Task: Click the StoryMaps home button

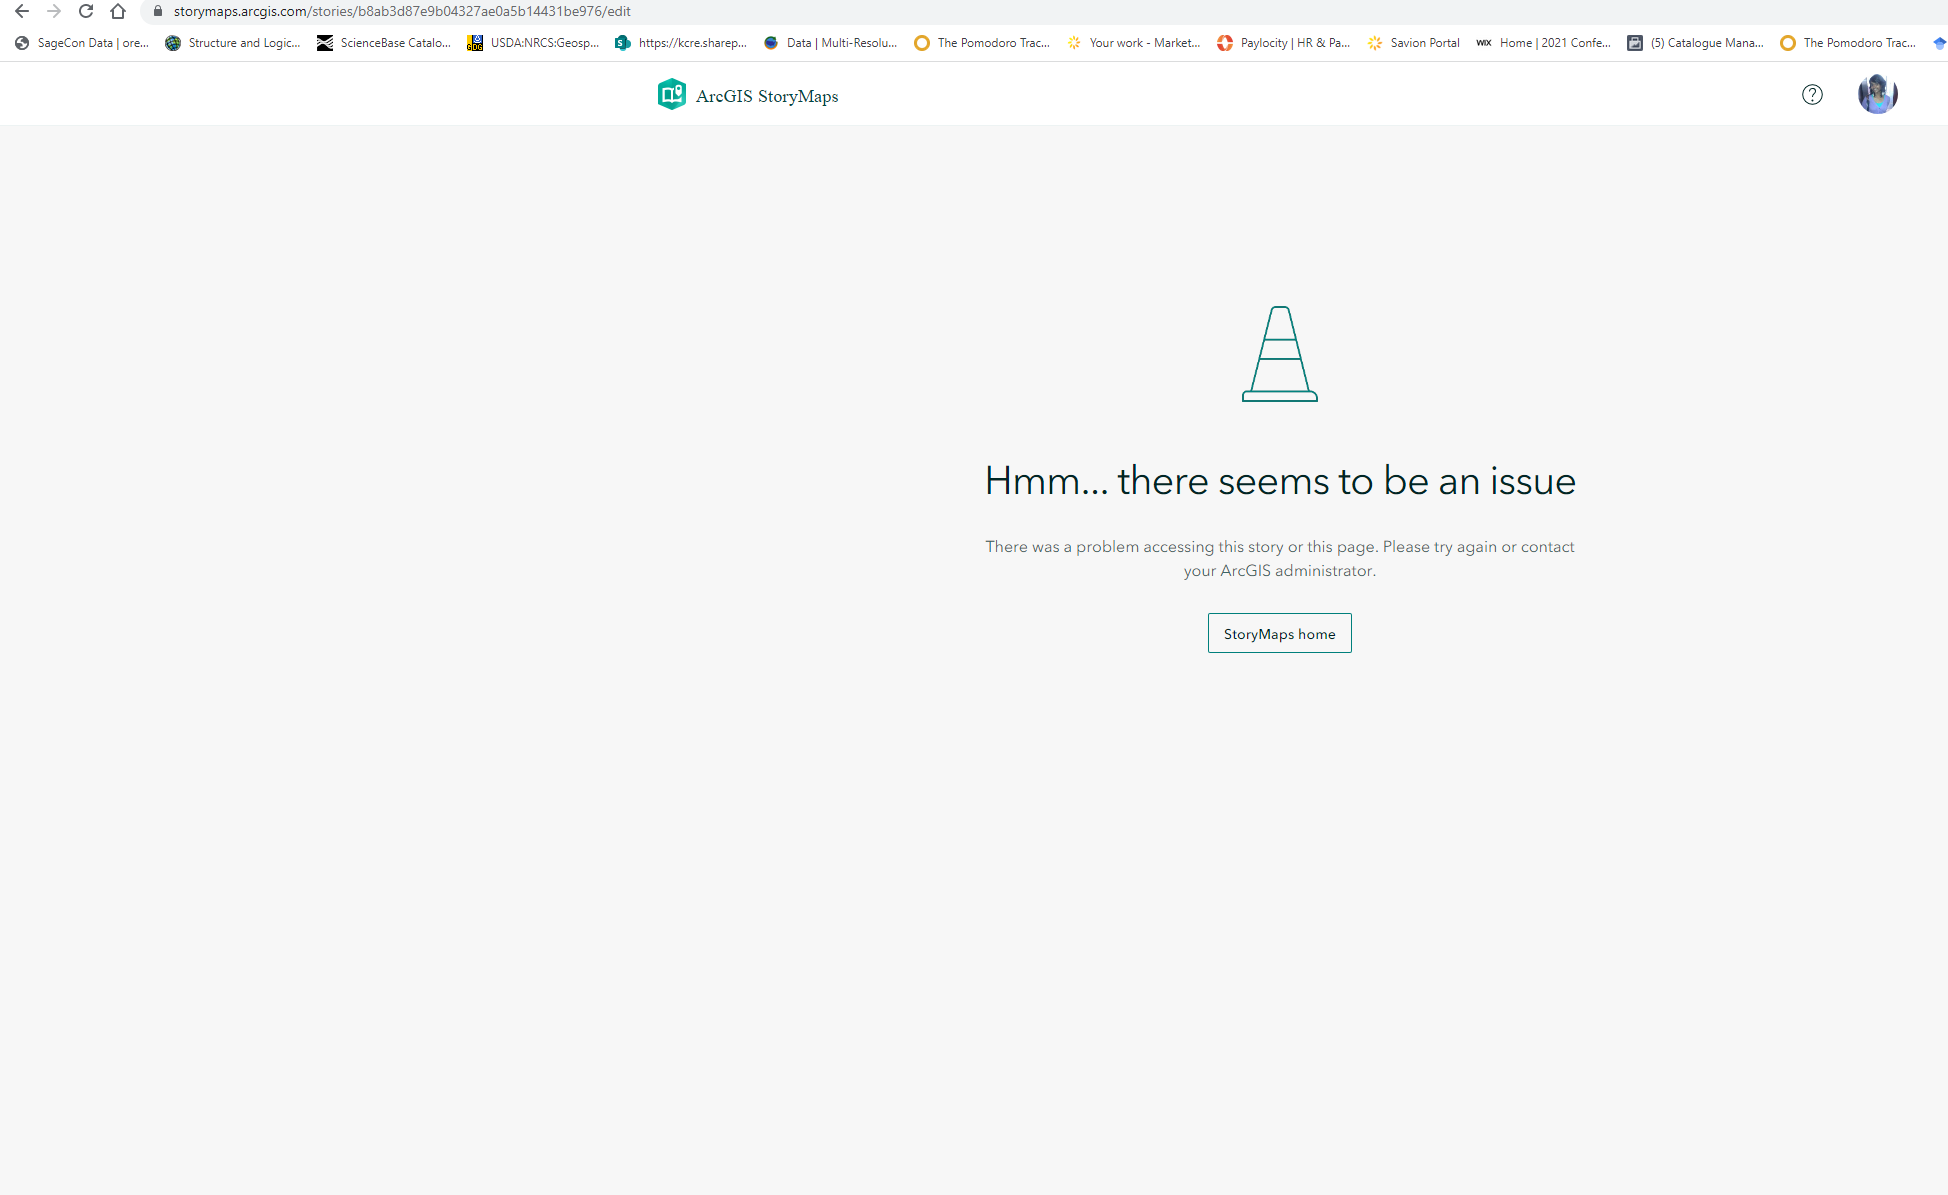Action: (x=1279, y=632)
